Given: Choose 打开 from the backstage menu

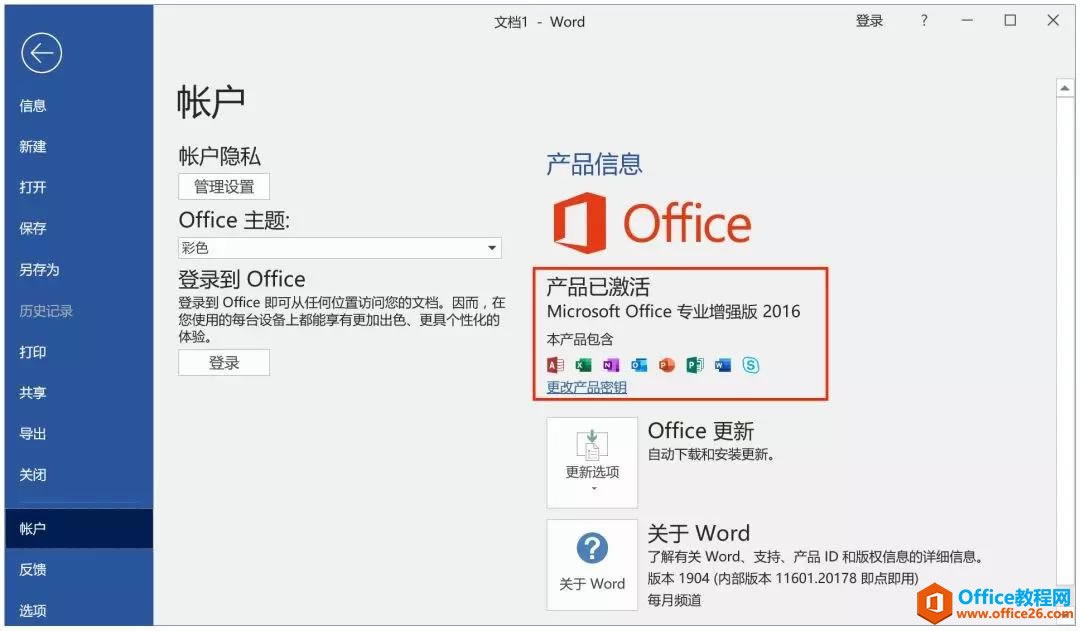Looking at the screenshot, I should tap(32, 187).
